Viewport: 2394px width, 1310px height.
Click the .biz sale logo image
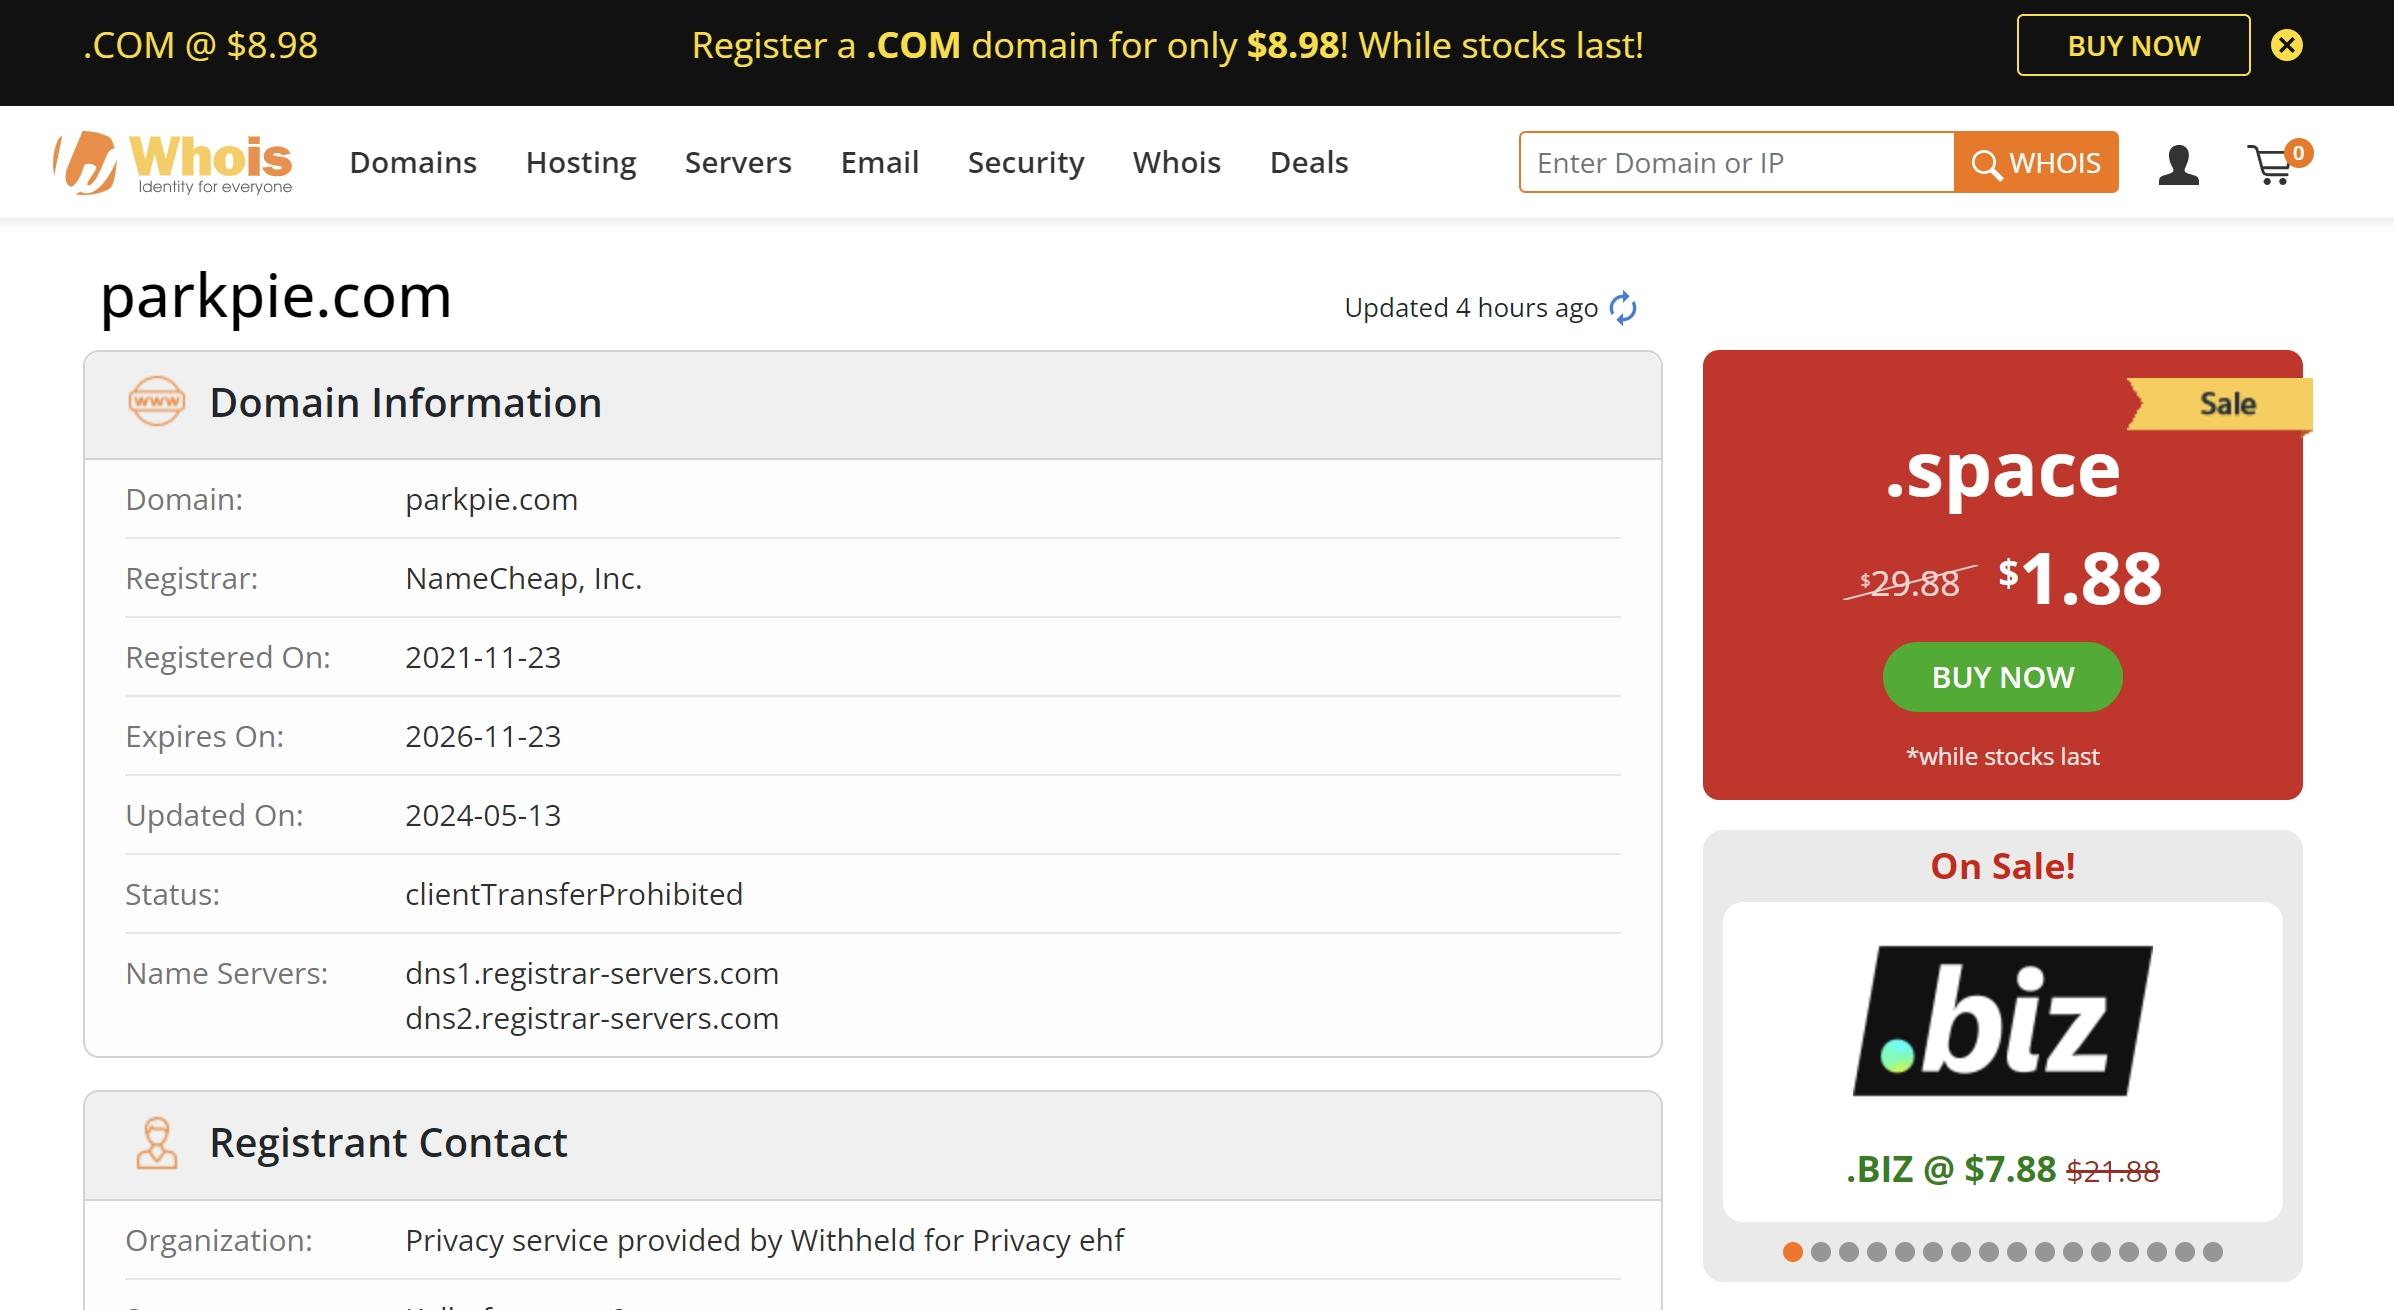pyautogui.click(x=2002, y=1021)
